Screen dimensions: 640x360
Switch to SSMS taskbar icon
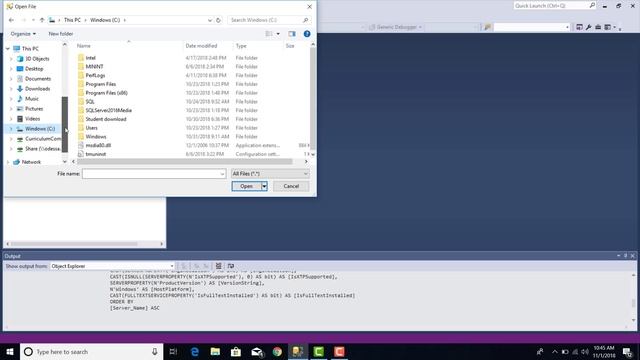tap(298, 351)
